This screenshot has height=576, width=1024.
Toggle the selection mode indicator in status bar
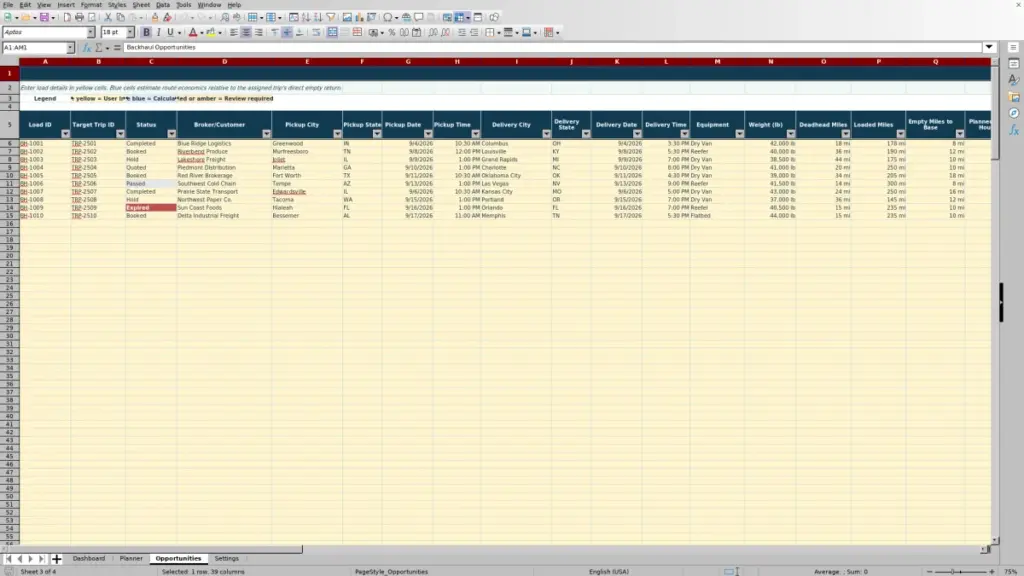731,571
